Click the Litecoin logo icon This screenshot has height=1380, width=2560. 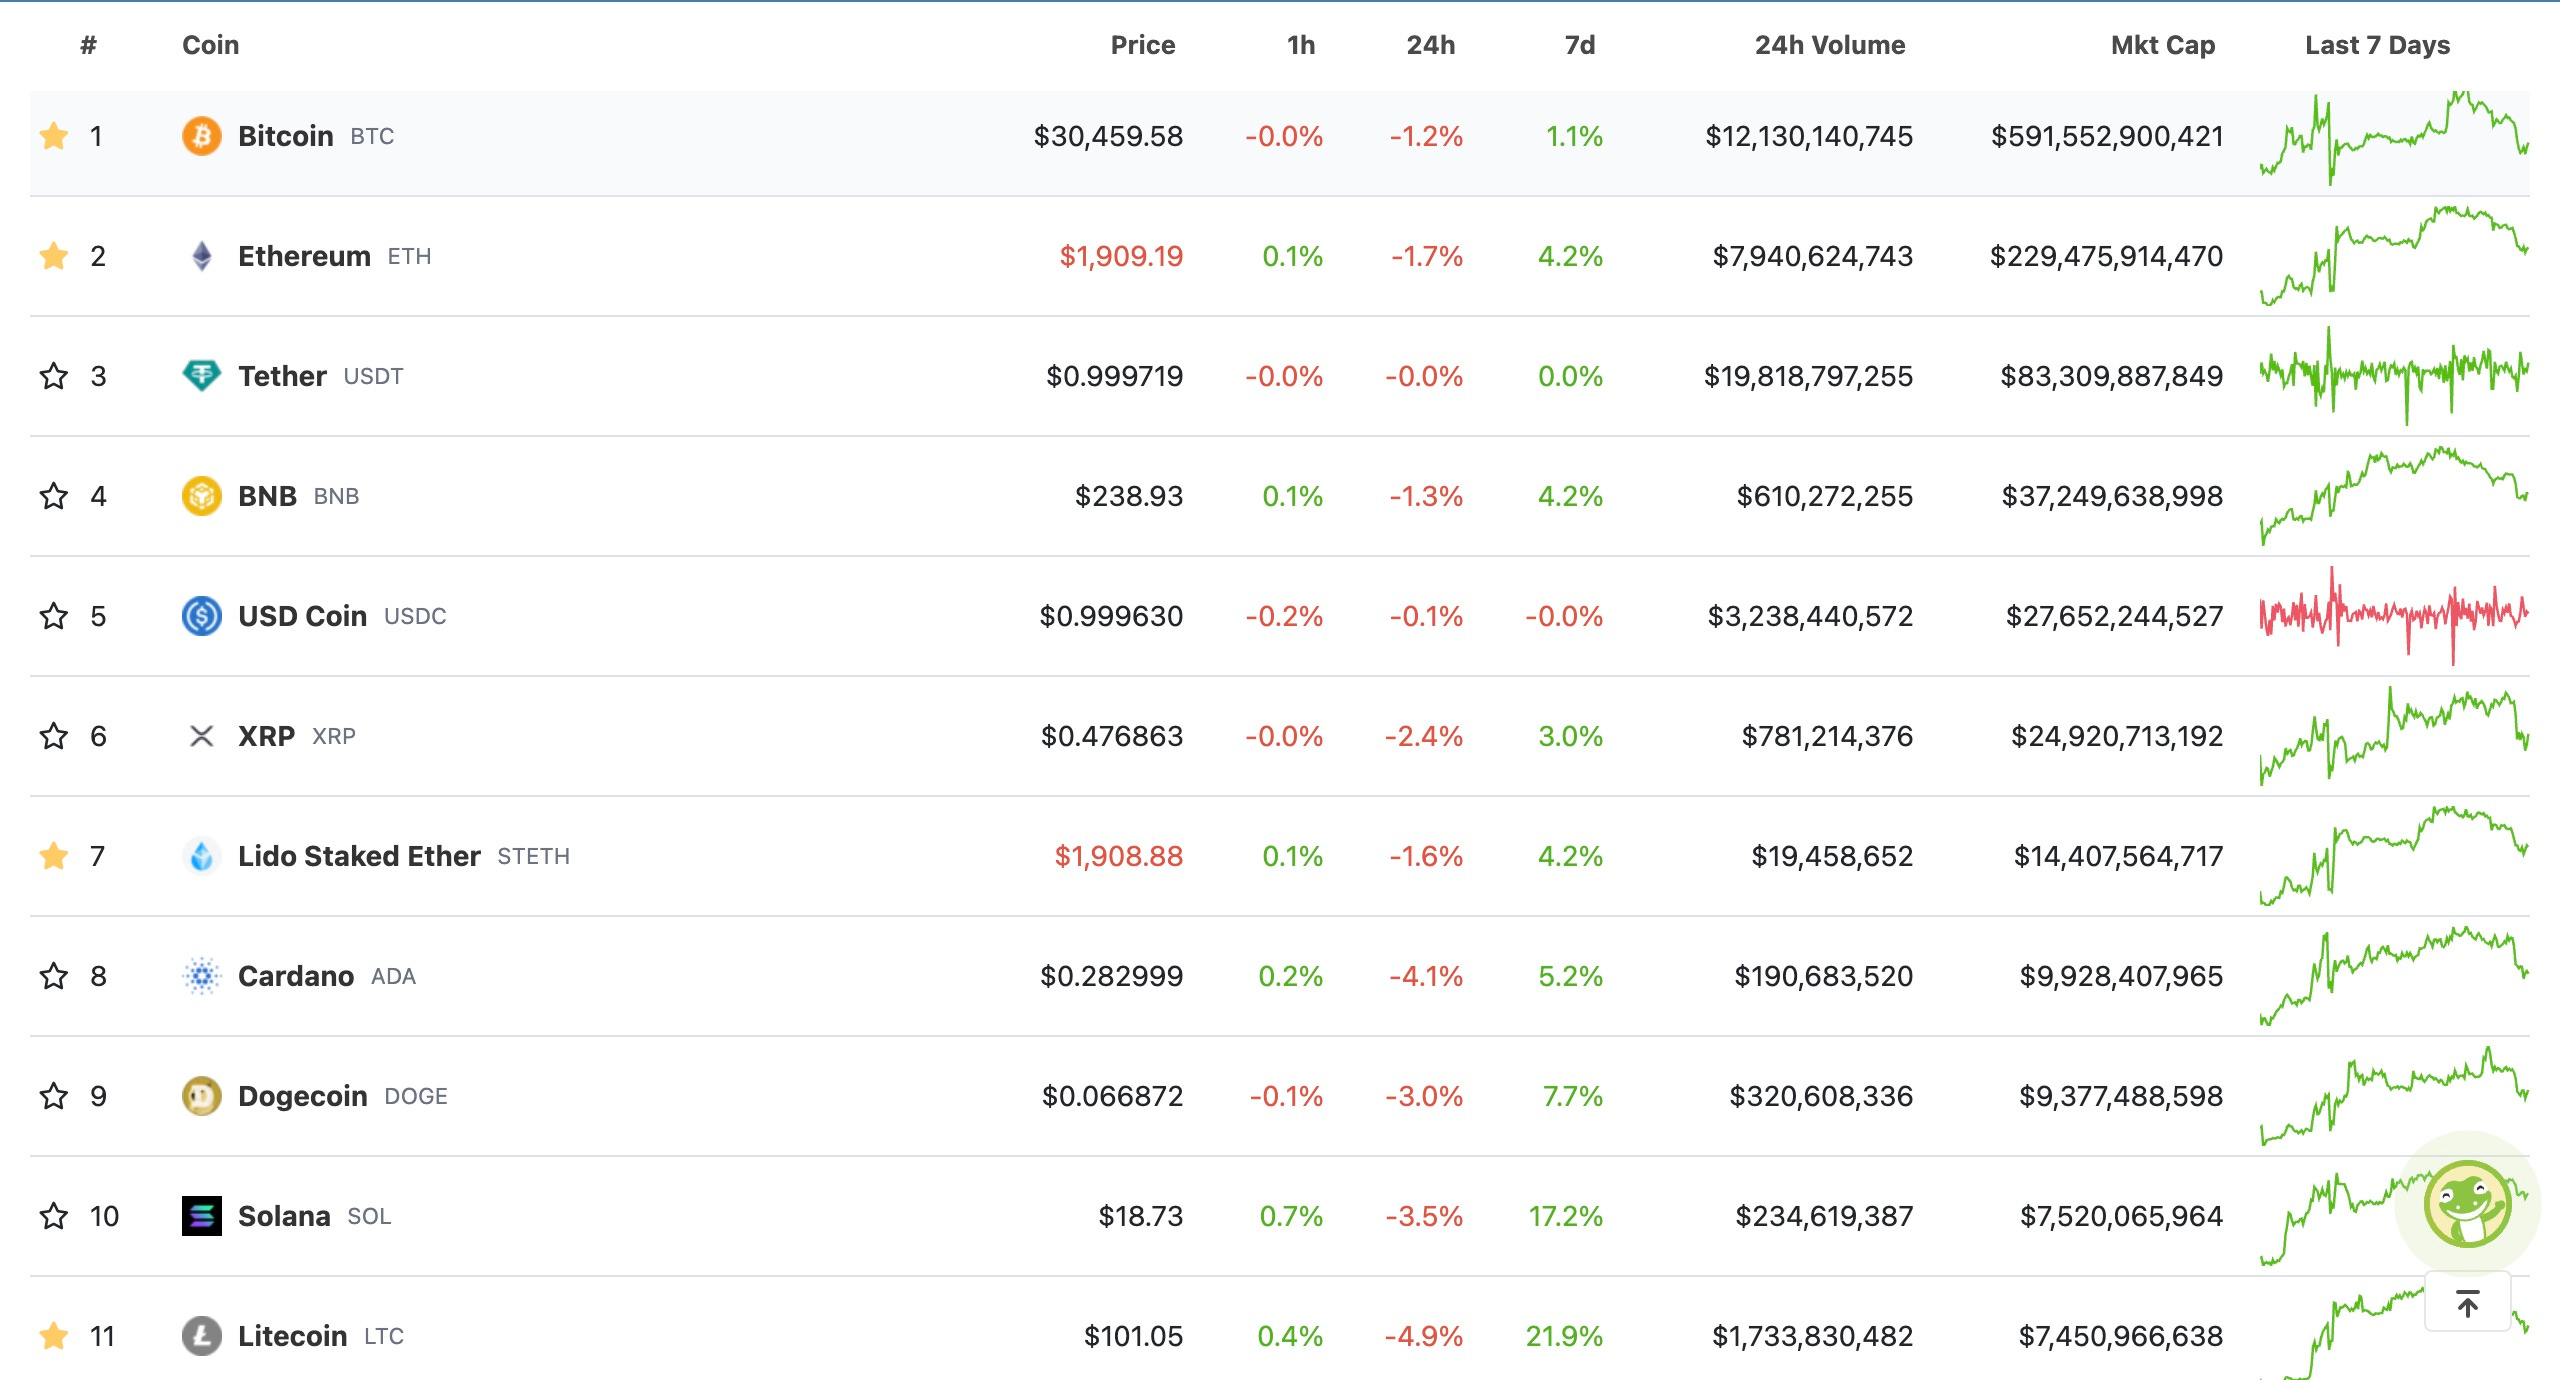click(201, 1336)
